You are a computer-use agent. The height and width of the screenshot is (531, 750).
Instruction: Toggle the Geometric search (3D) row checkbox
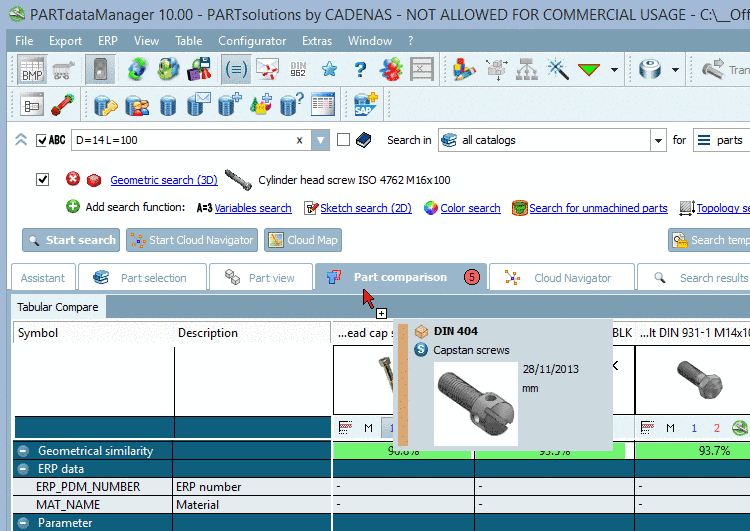pyautogui.click(x=43, y=179)
